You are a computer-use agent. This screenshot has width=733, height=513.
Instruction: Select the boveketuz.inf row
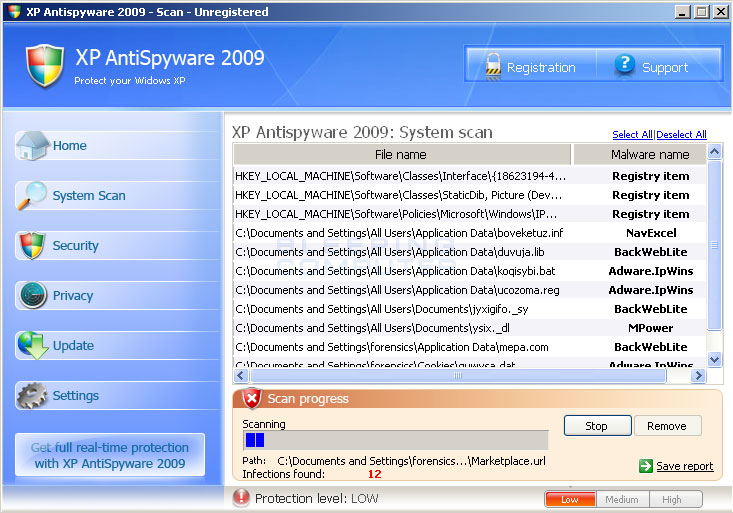469,233
